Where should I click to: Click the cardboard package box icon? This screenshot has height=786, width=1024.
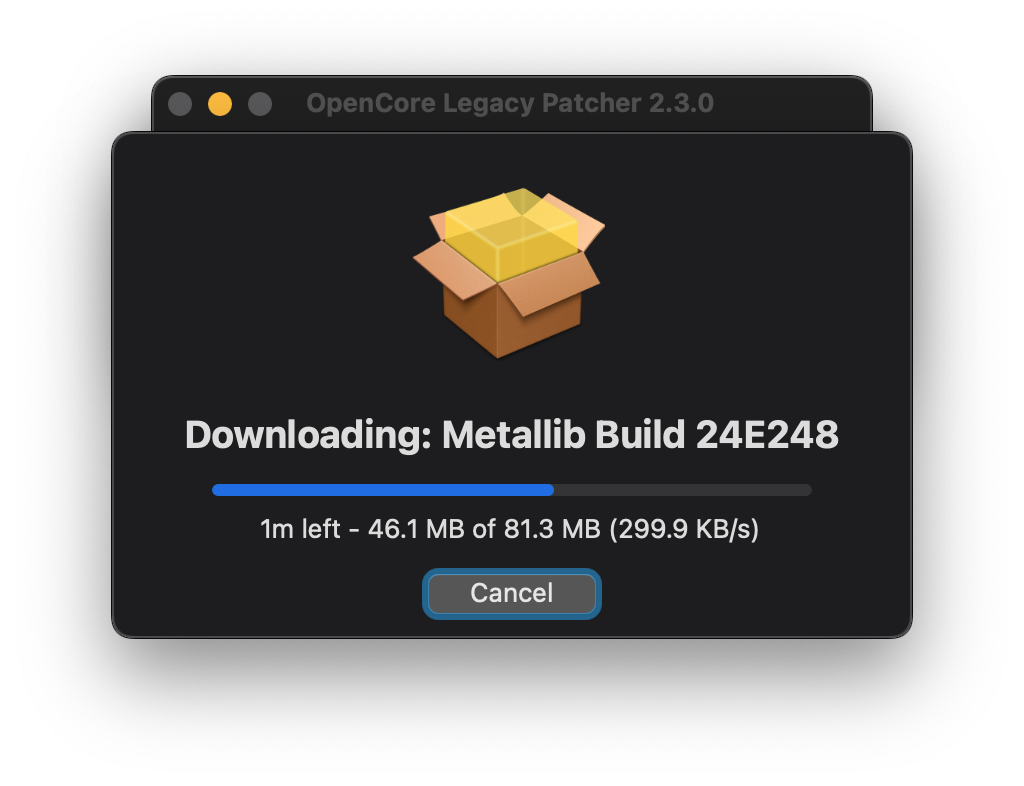(509, 274)
